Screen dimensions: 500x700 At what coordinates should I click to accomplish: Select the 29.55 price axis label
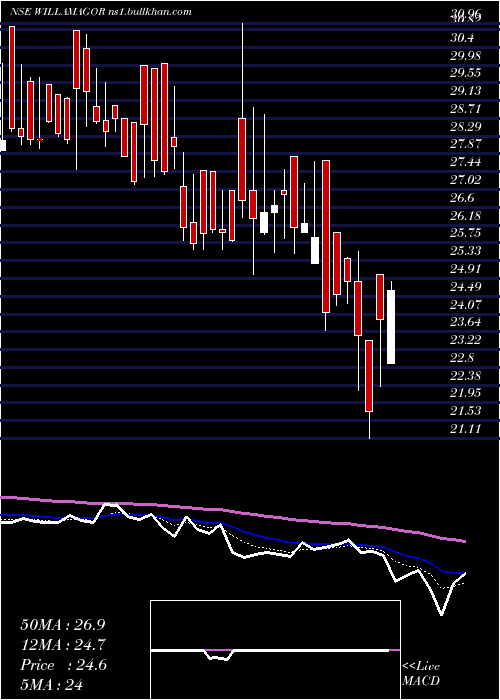(466, 73)
